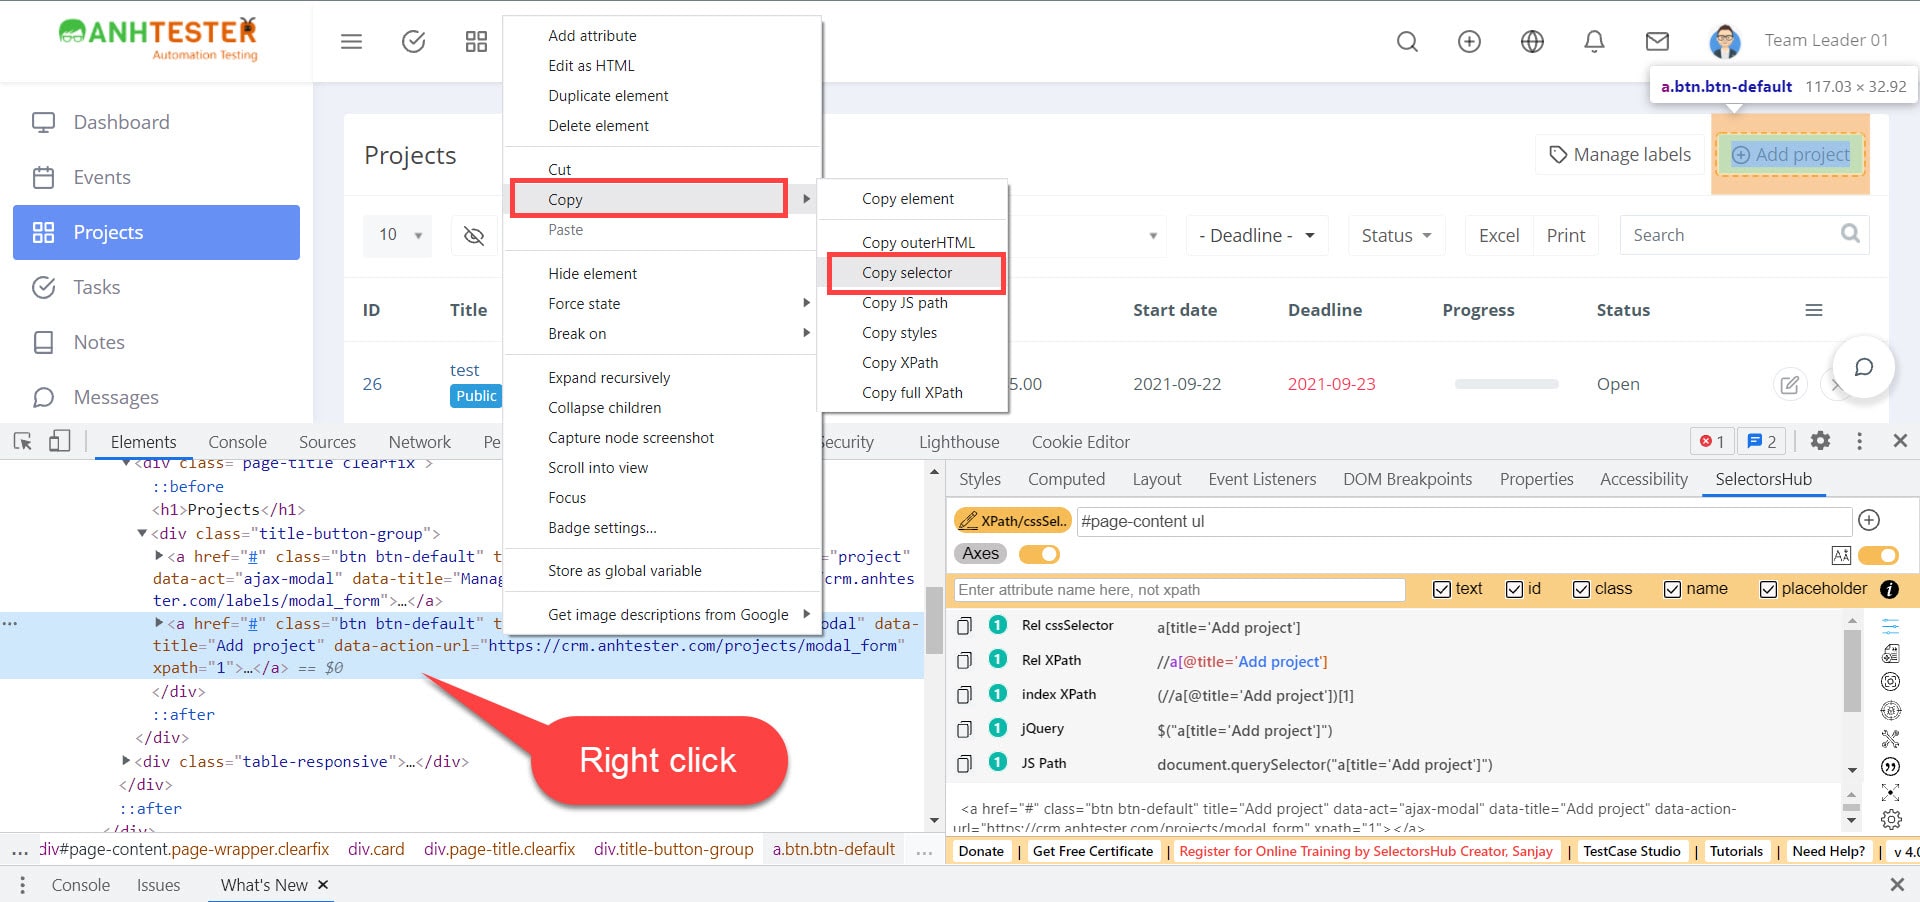
Task: Click the SelectorsHub expand arrows icon
Action: [1890, 793]
